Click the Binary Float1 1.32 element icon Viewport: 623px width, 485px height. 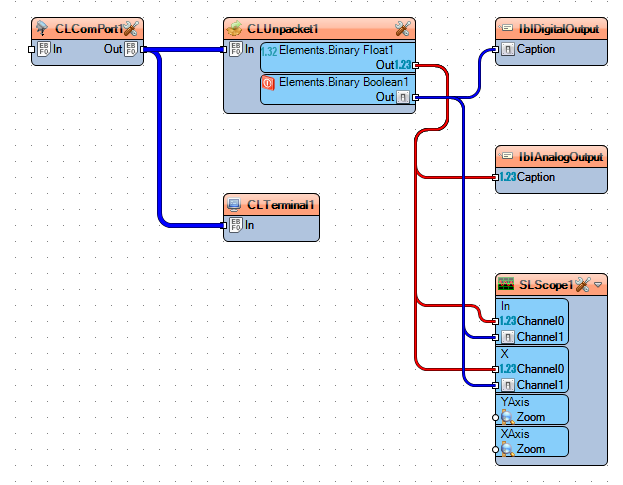pos(269,51)
